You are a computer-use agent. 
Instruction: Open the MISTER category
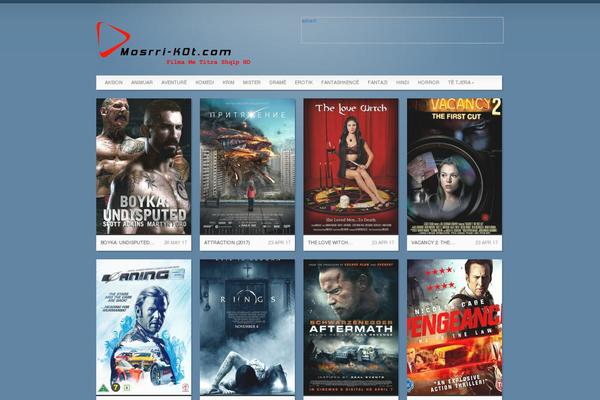coord(252,82)
